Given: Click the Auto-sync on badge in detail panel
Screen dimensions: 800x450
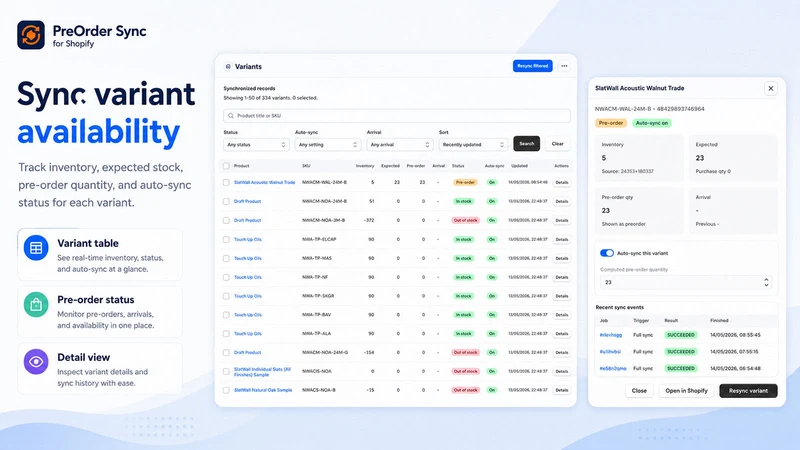Looking at the screenshot, I should (652, 123).
